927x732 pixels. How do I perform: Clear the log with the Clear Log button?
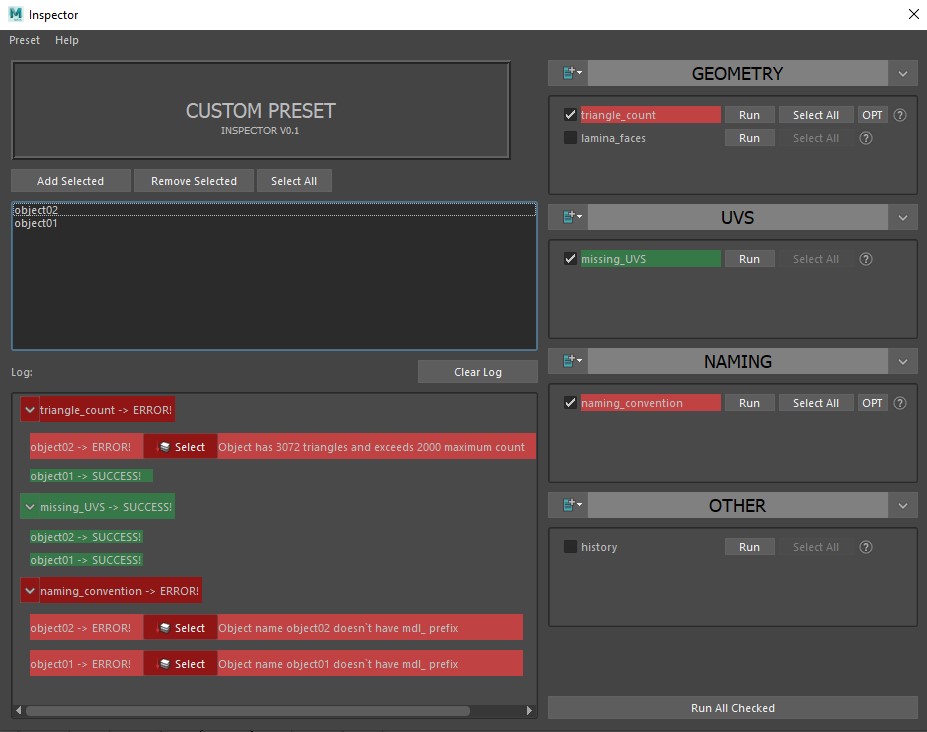tap(477, 371)
